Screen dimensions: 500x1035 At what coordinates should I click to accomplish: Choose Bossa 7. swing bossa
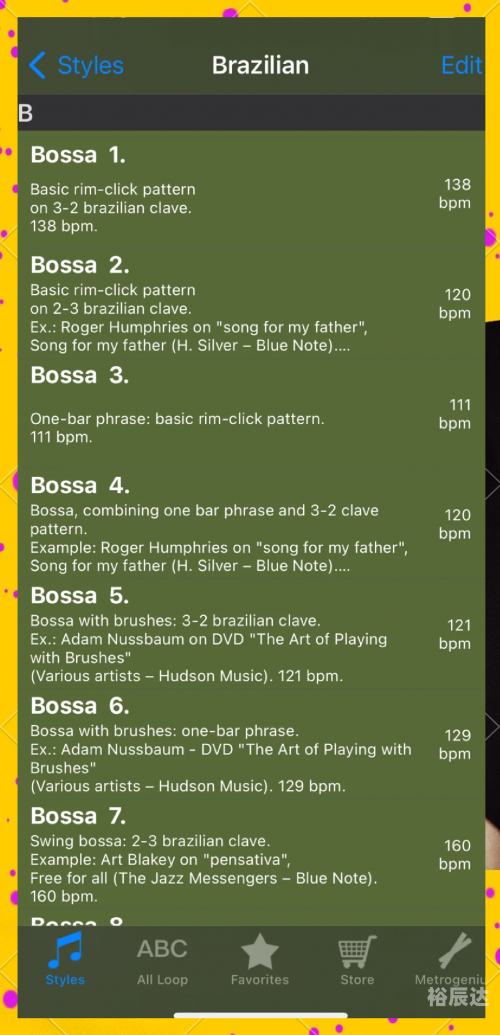coord(251,853)
